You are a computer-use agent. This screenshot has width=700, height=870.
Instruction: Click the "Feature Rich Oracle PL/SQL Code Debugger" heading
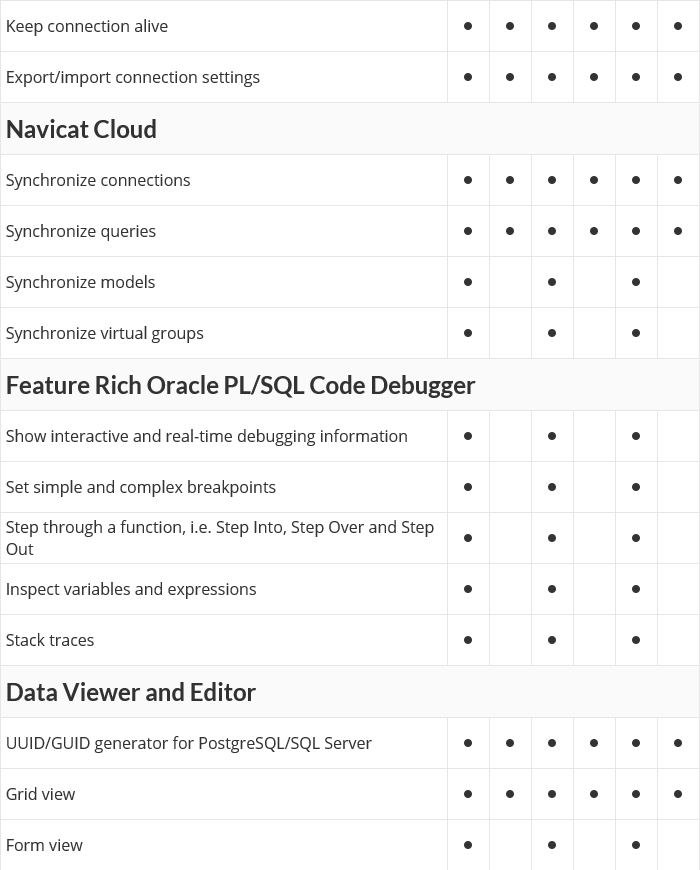pyautogui.click(x=241, y=385)
